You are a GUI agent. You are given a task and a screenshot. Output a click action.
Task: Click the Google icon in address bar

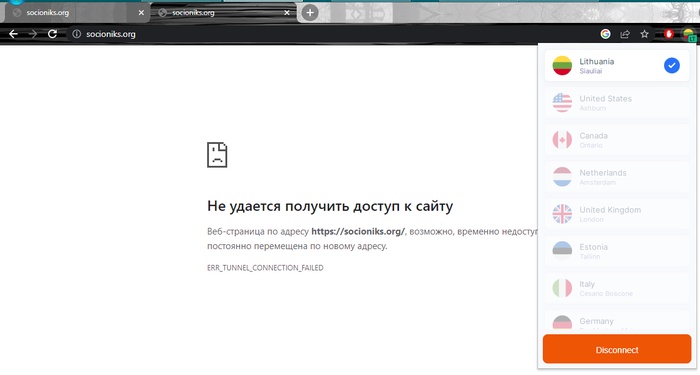coord(605,34)
